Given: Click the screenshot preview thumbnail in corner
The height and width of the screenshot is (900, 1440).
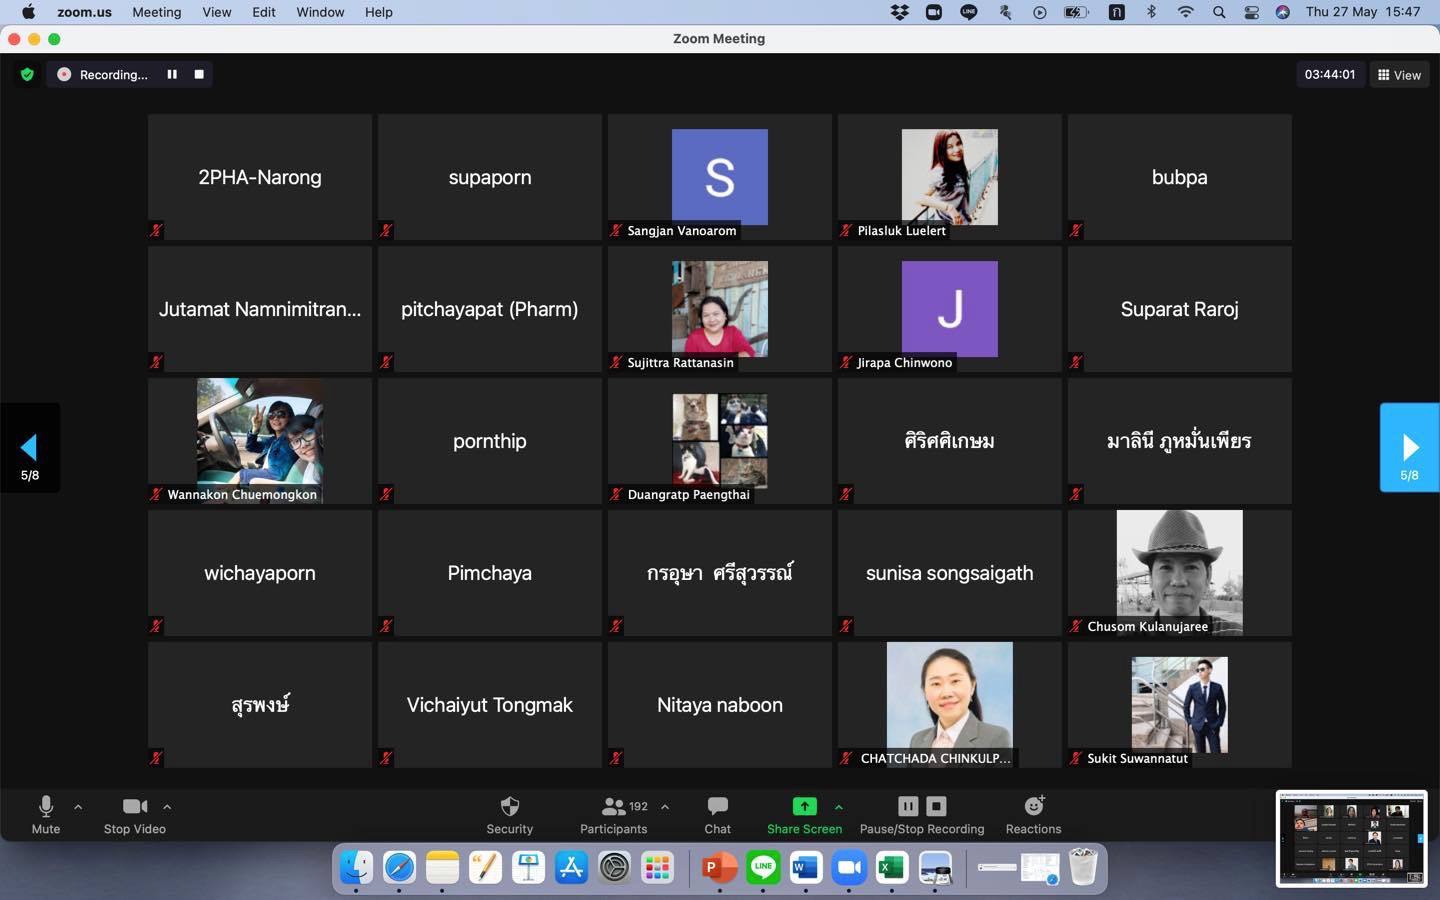Looking at the screenshot, I should (1351, 838).
